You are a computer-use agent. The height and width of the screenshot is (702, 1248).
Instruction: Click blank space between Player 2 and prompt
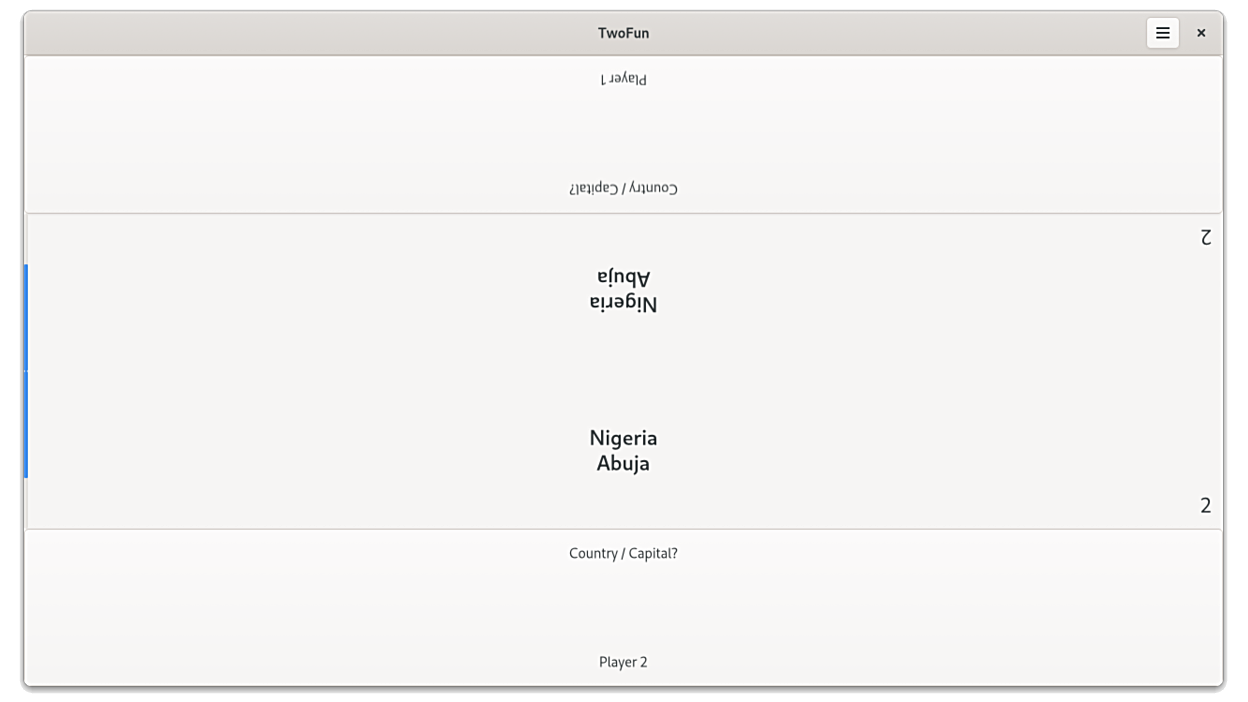pyautogui.click(x=623, y=608)
